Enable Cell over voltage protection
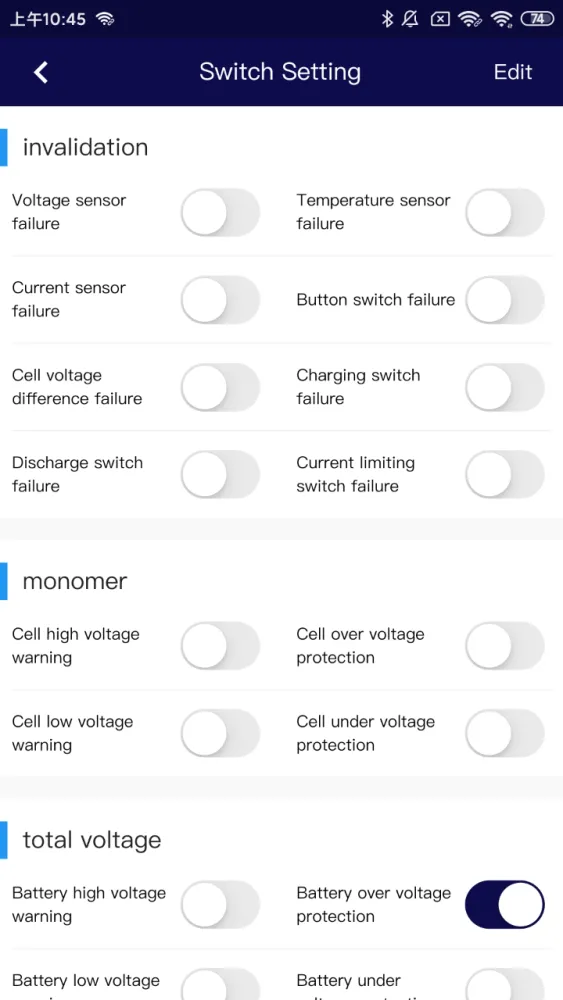The image size is (563, 1000). click(505, 646)
